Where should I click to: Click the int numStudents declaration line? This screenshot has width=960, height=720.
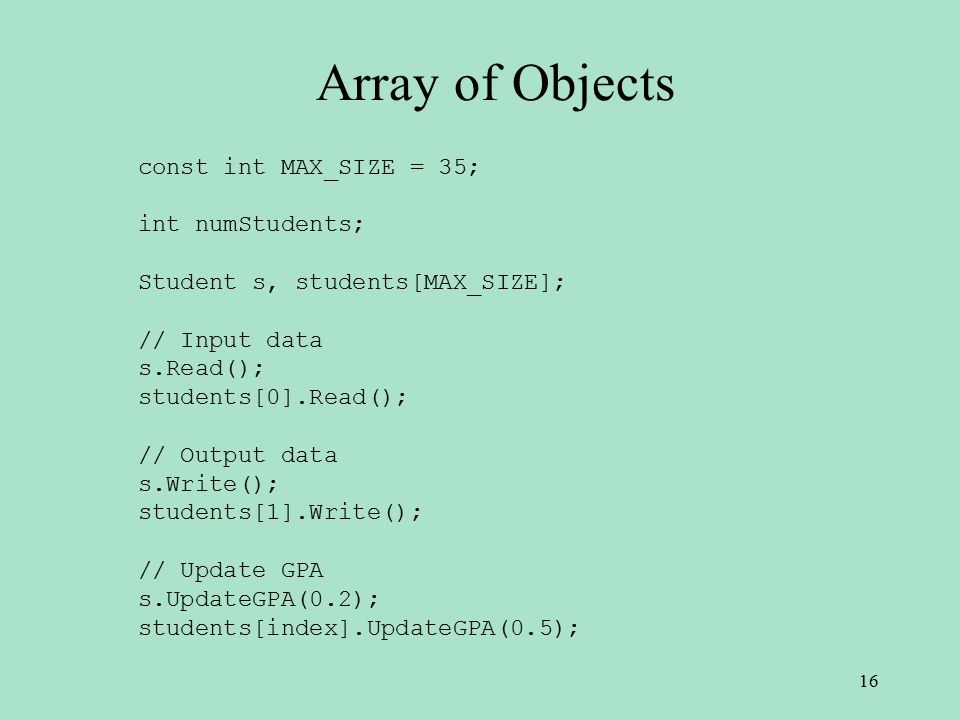[251, 224]
